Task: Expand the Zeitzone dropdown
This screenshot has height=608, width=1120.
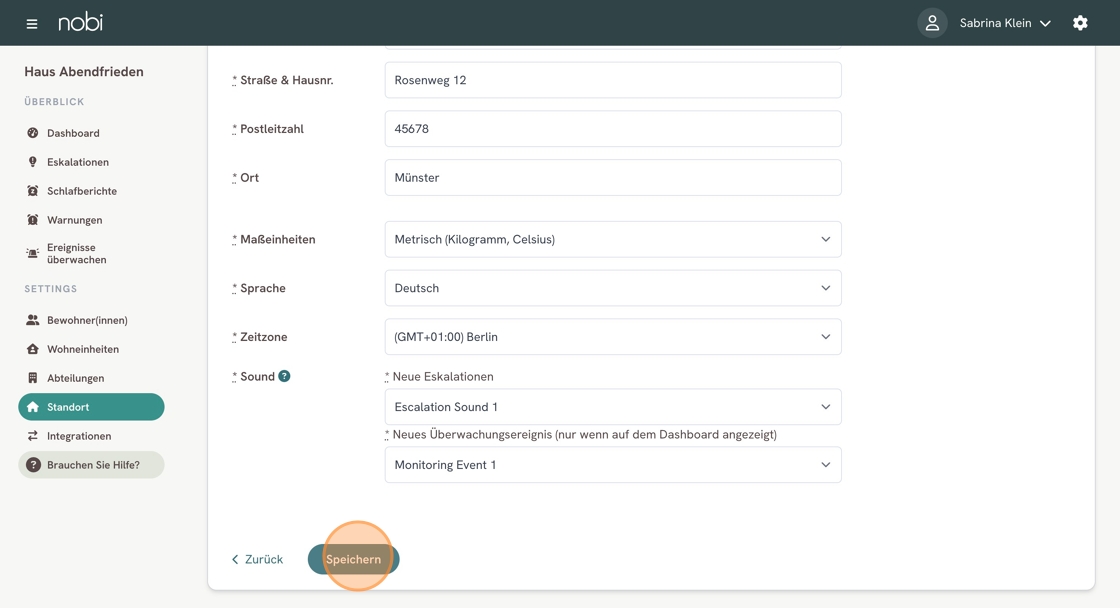Action: [x=612, y=337]
